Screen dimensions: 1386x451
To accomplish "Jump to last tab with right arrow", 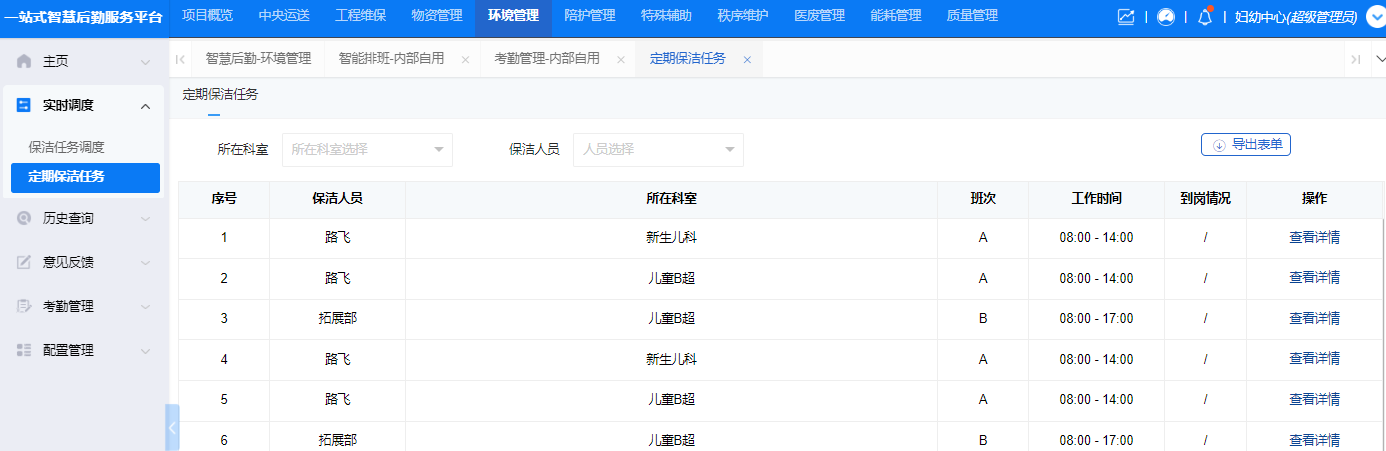I will coord(1356,59).
